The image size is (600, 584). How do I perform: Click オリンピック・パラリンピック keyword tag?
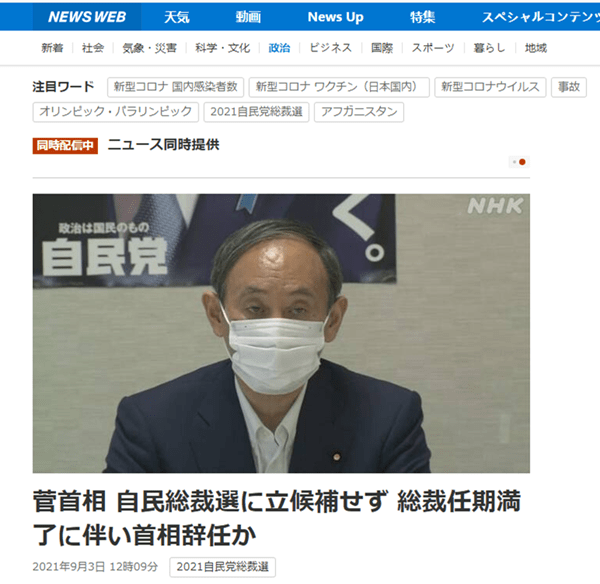tap(116, 112)
